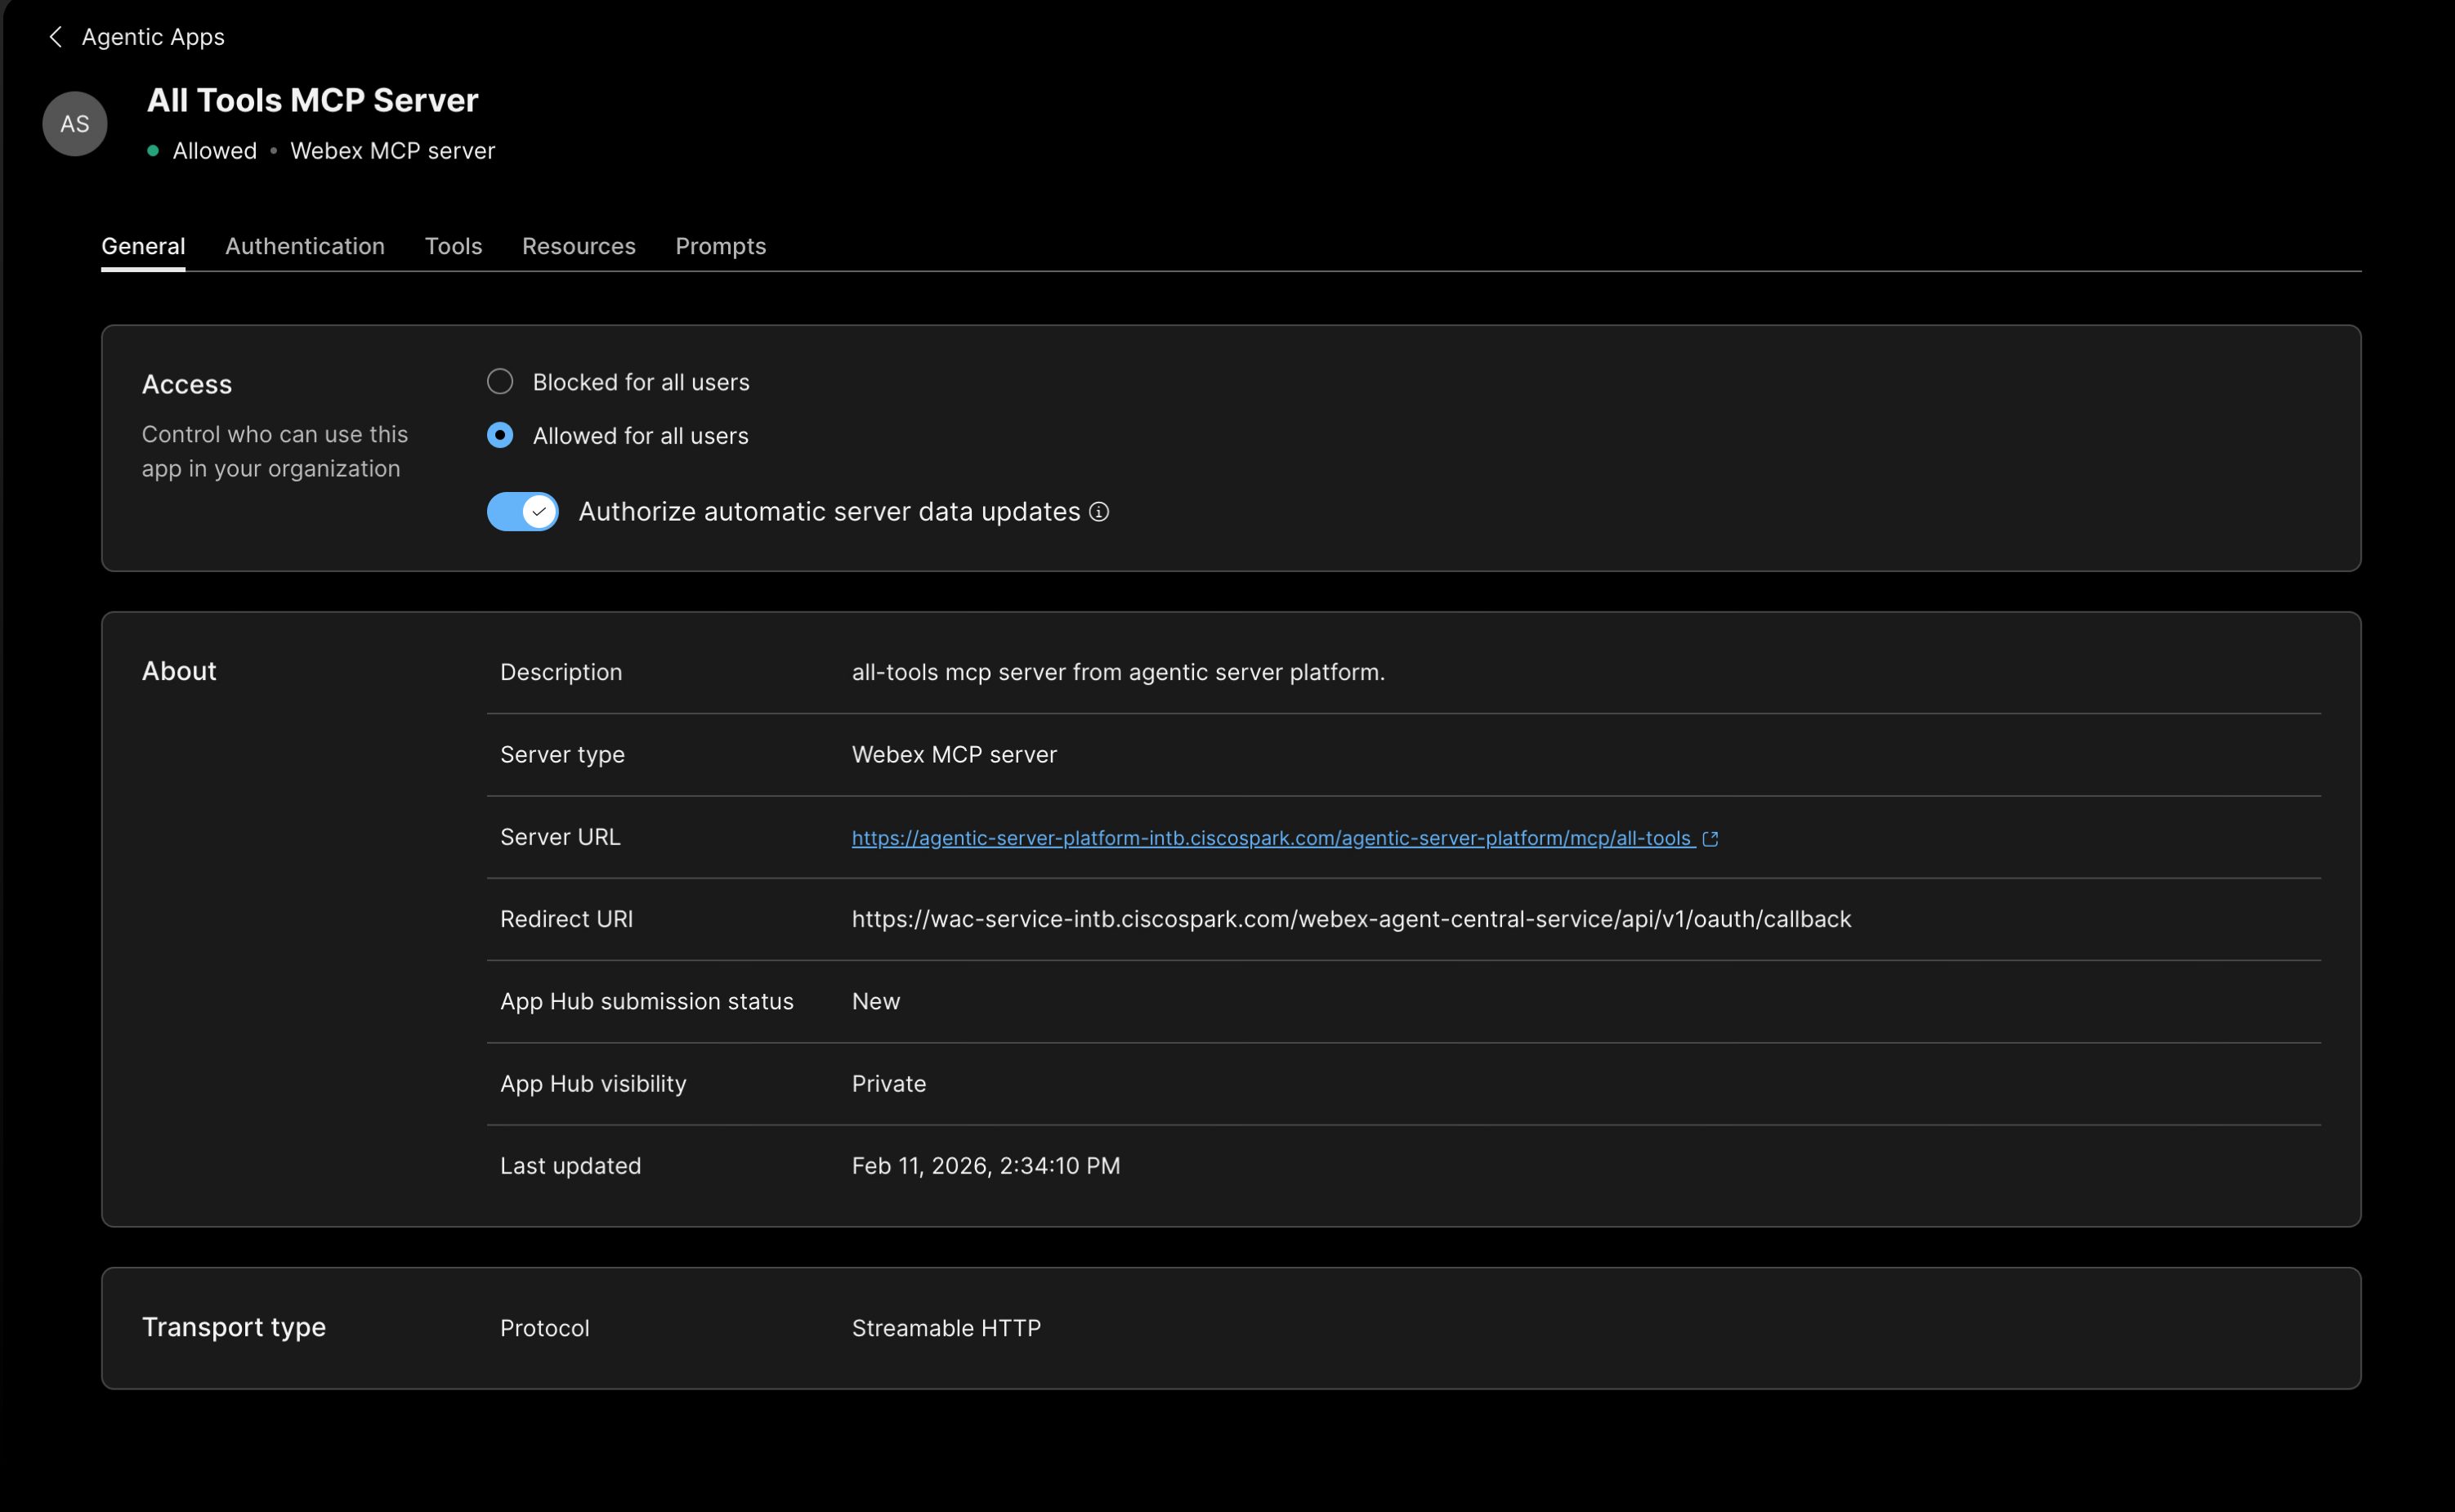Click the New submission status value
2455x1512 pixels.
tap(876, 1002)
